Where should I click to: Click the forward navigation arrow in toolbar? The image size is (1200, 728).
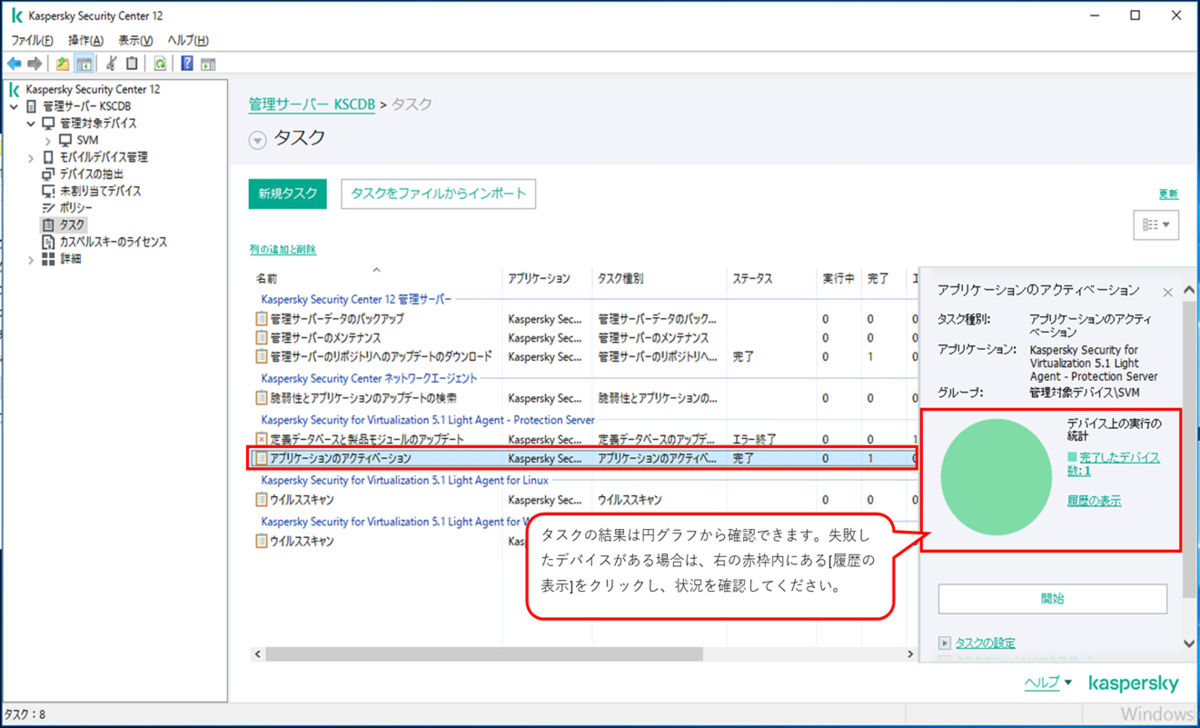point(33,63)
